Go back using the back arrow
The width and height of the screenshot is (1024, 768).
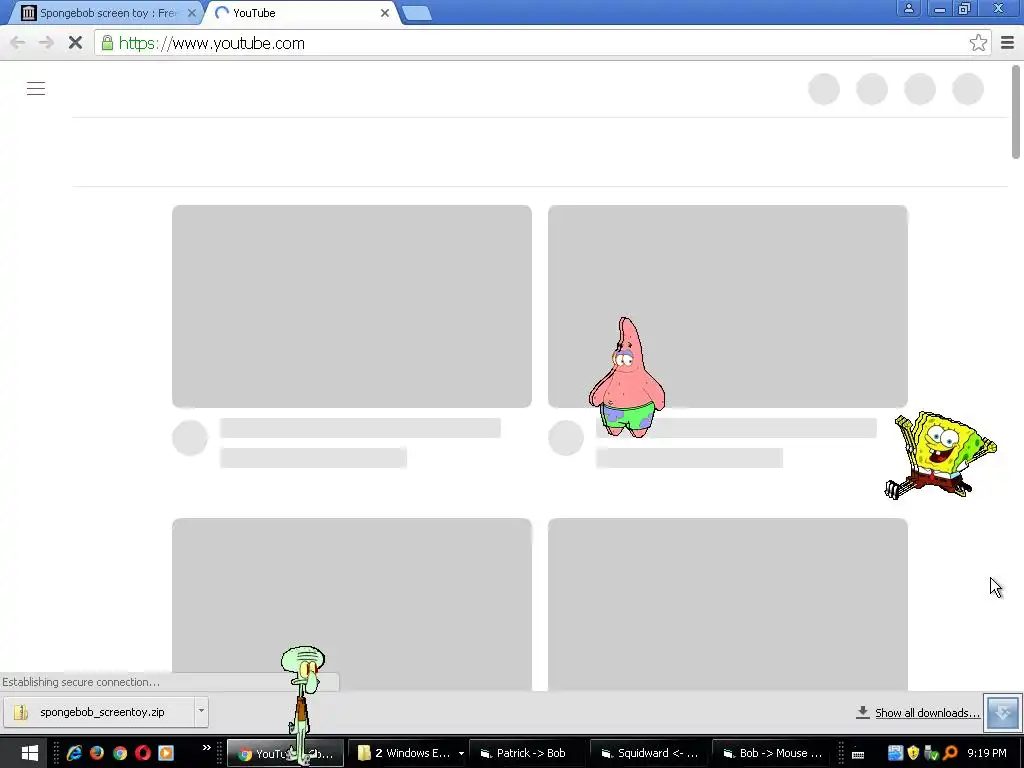point(18,43)
